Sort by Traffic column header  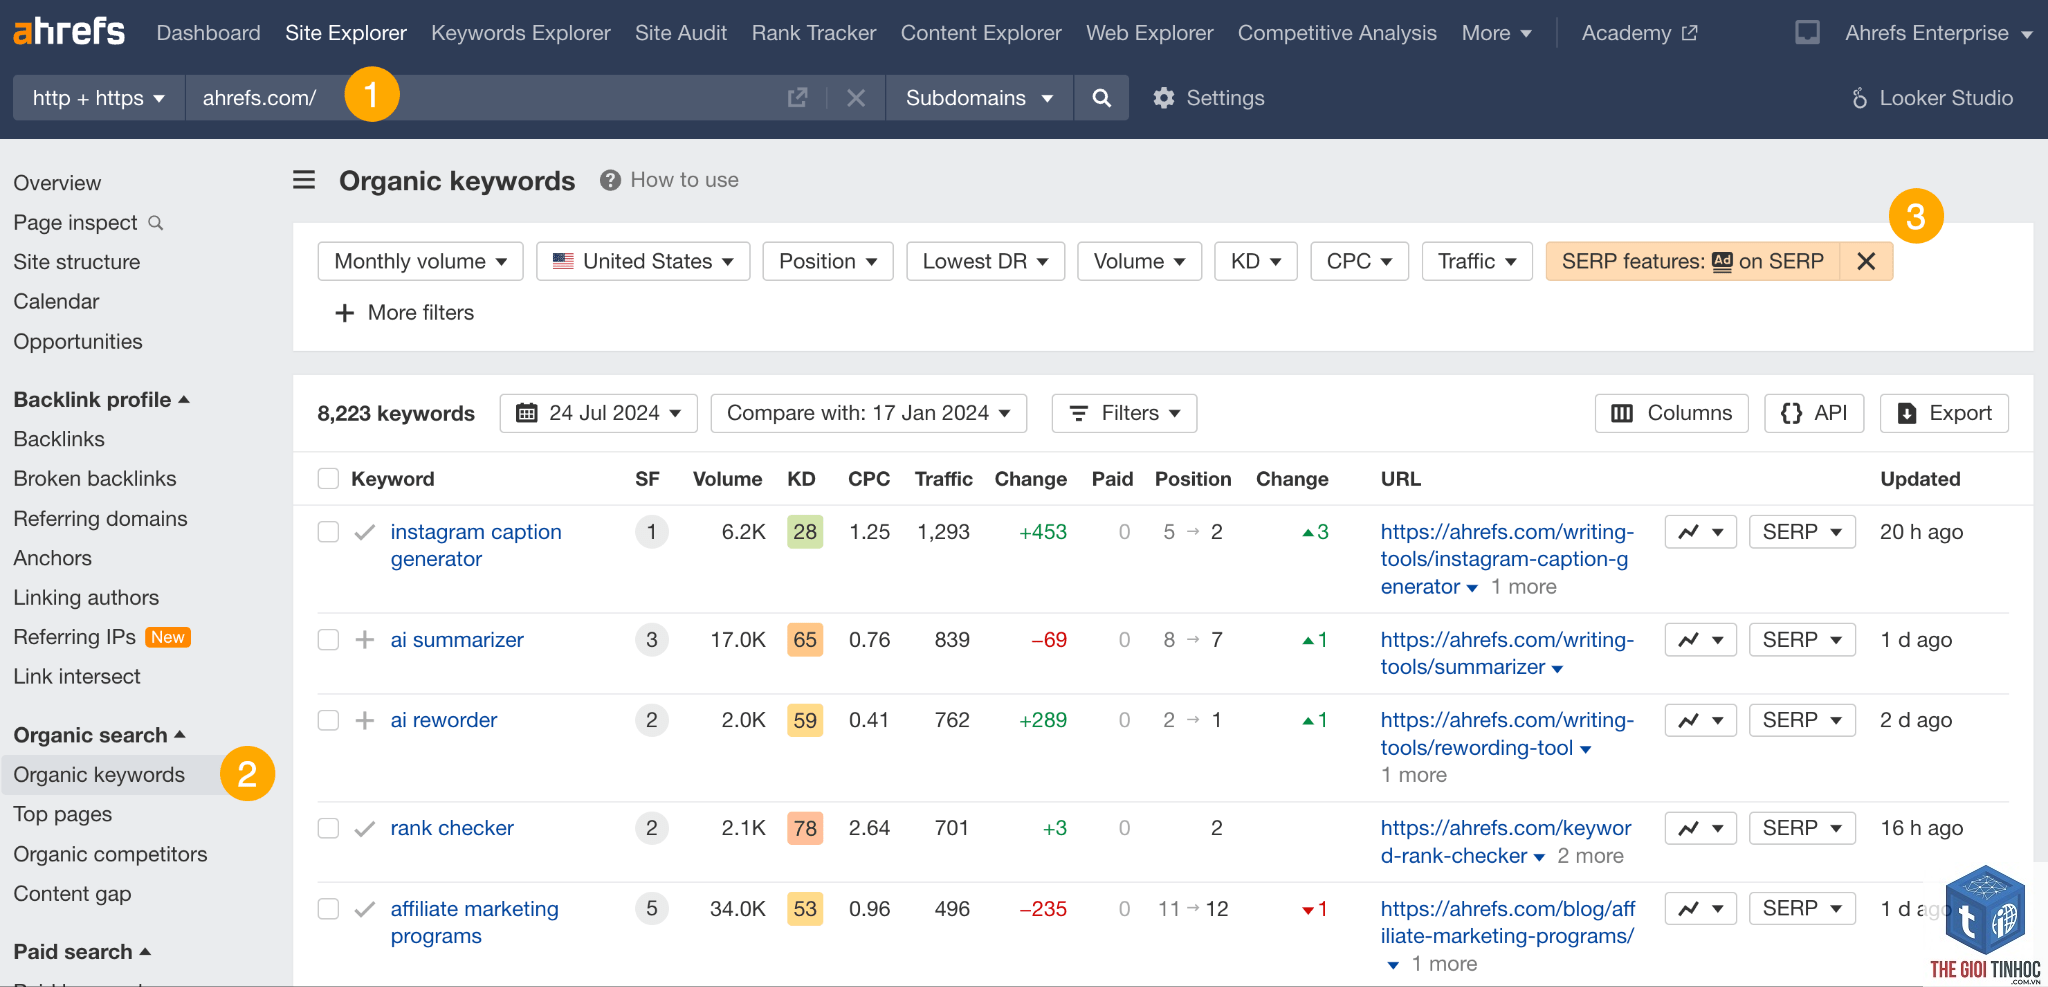943,479
